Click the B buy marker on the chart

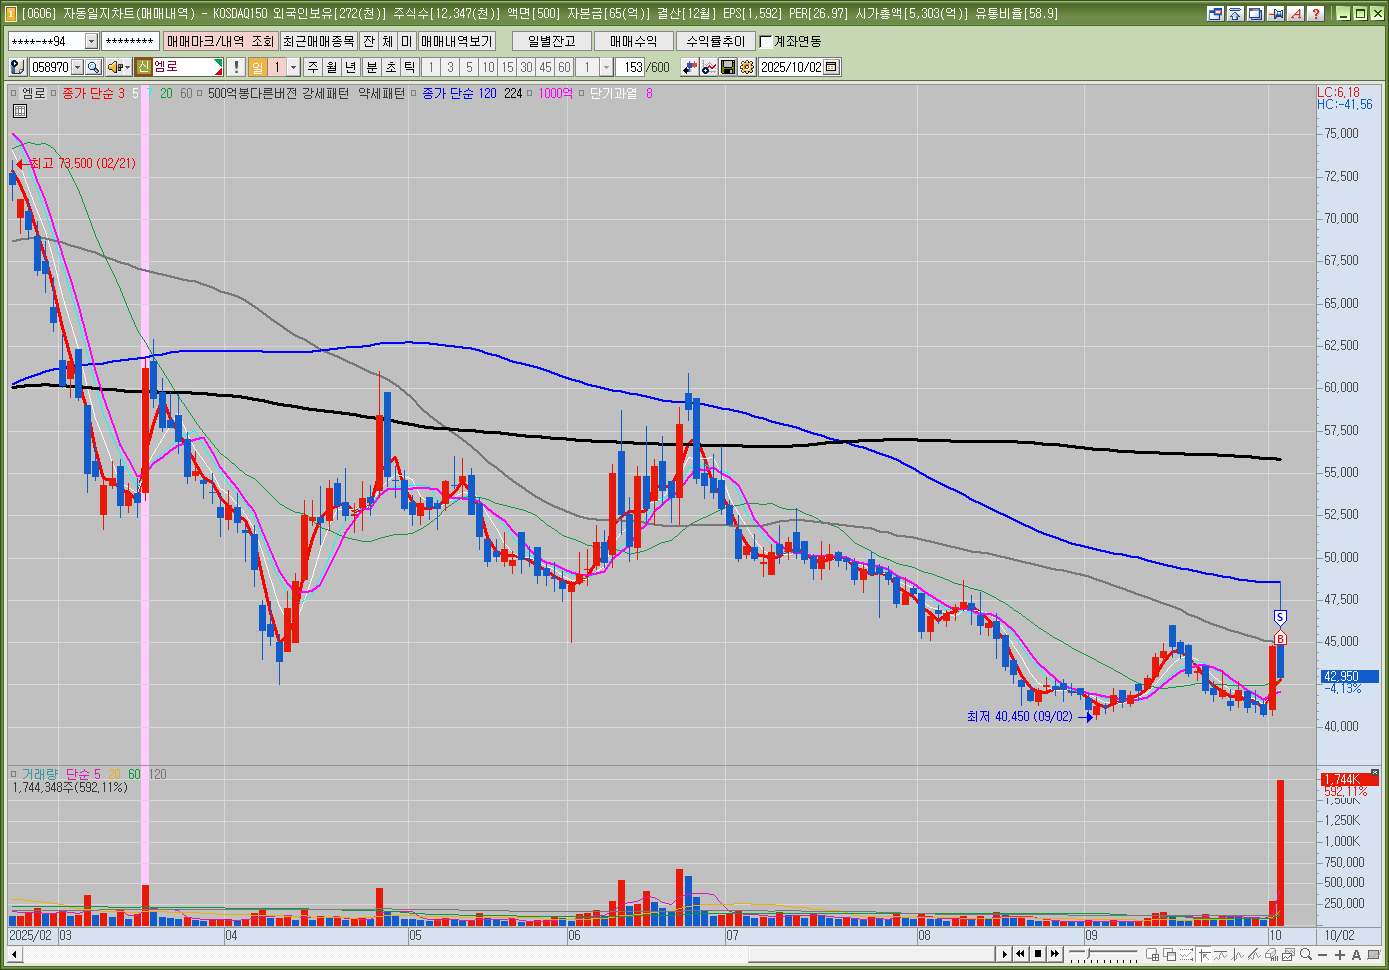[x=1280, y=639]
